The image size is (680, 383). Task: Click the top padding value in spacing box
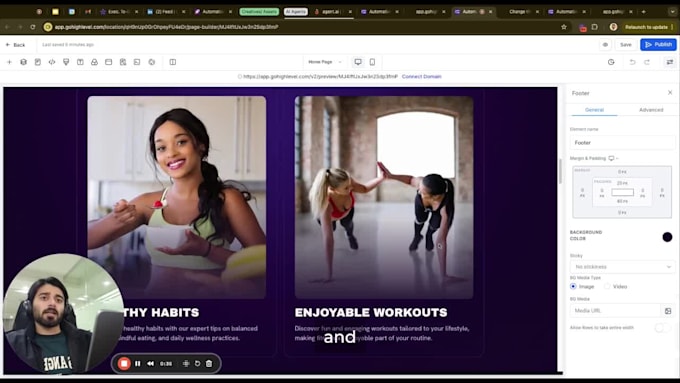[622, 183]
